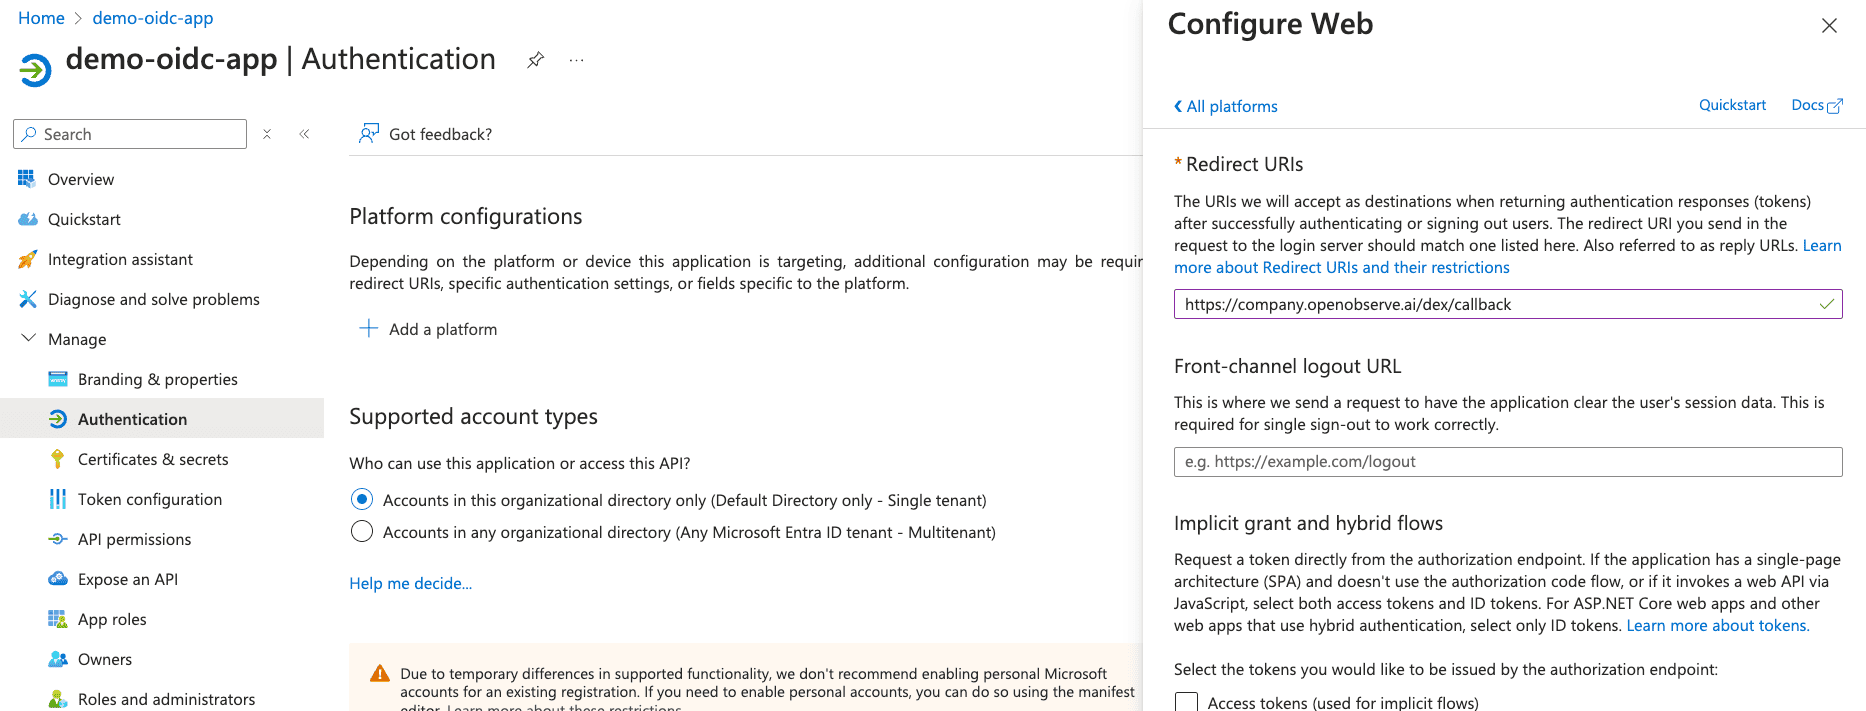Click the Integration assistant rocket icon
Screen dimensions: 1866x711
tap(27, 259)
